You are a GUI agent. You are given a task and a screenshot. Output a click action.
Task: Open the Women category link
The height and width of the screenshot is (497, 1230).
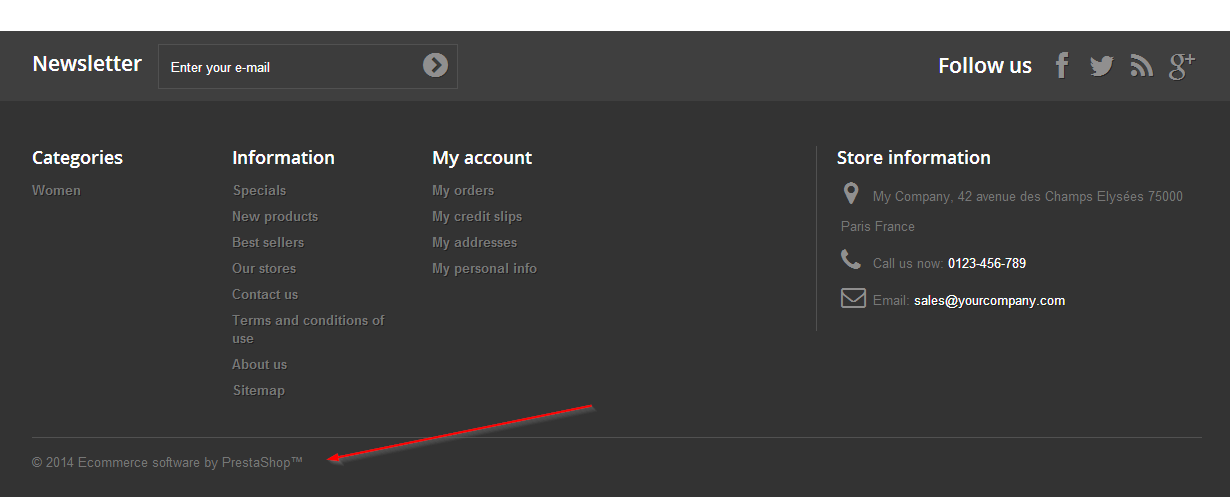point(56,190)
